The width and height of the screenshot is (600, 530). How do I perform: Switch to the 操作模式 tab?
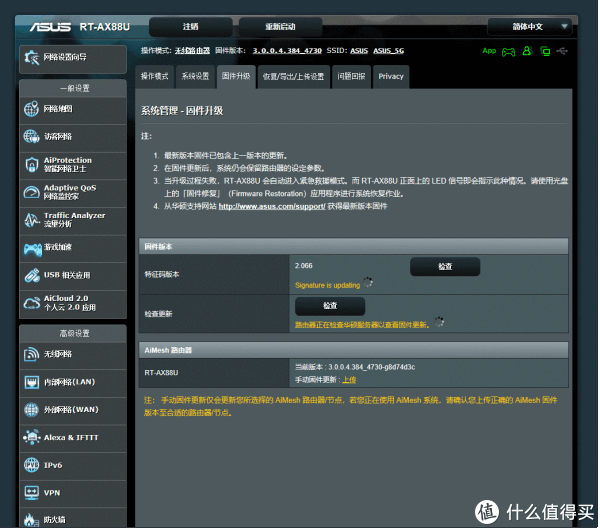(x=155, y=77)
